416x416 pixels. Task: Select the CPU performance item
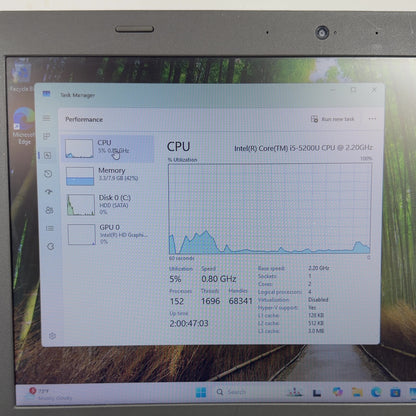tap(108, 149)
